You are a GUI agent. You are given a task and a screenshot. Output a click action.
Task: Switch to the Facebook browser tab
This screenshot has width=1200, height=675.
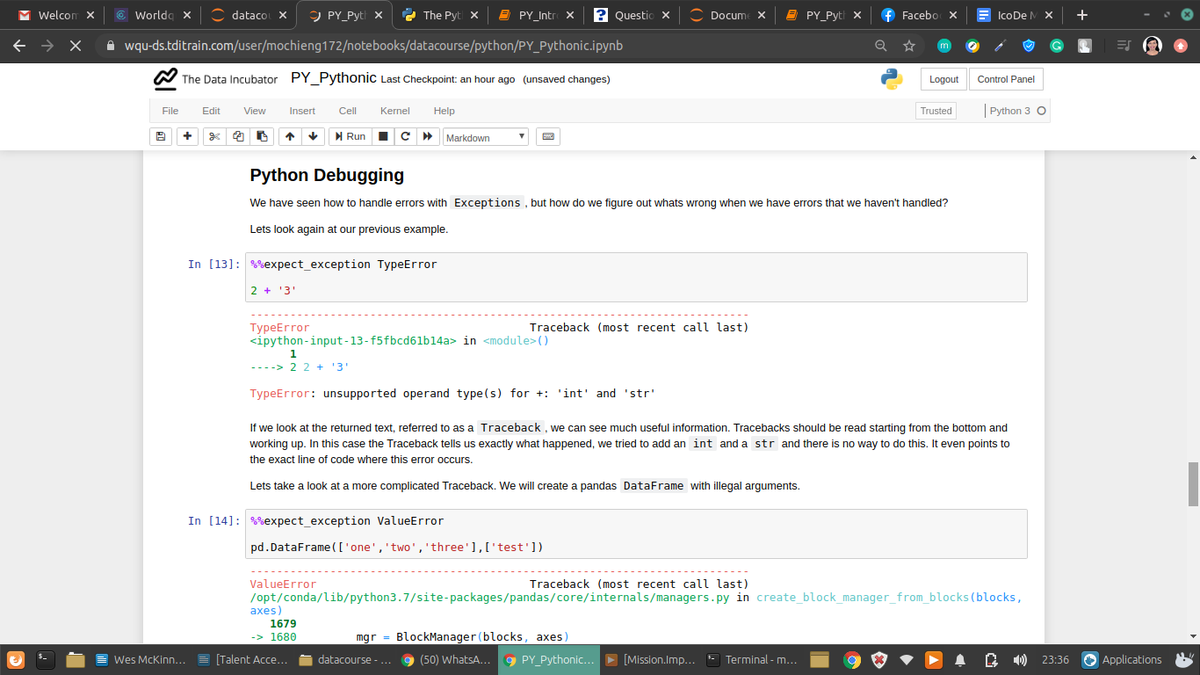[918, 16]
